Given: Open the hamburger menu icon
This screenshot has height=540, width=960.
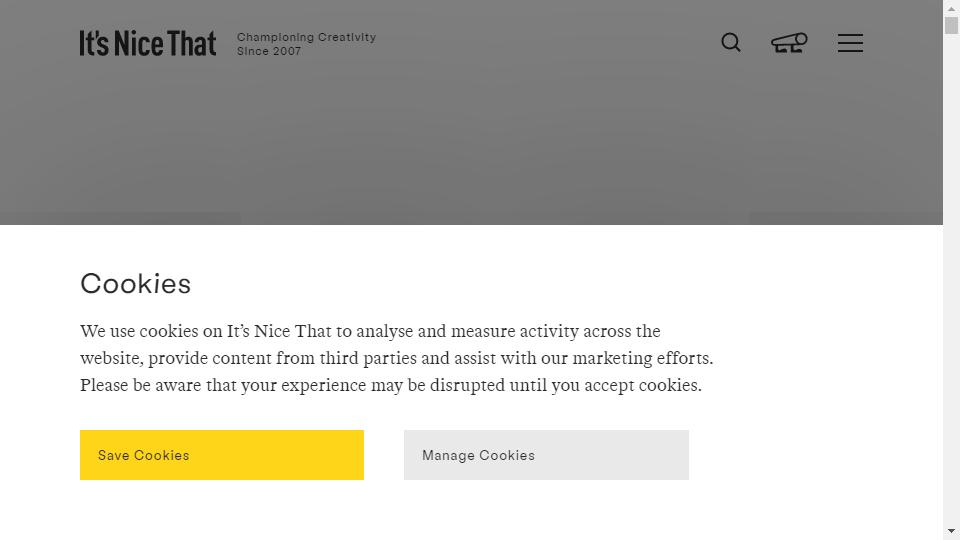Looking at the screenshot, I should [x=850, y=43].
